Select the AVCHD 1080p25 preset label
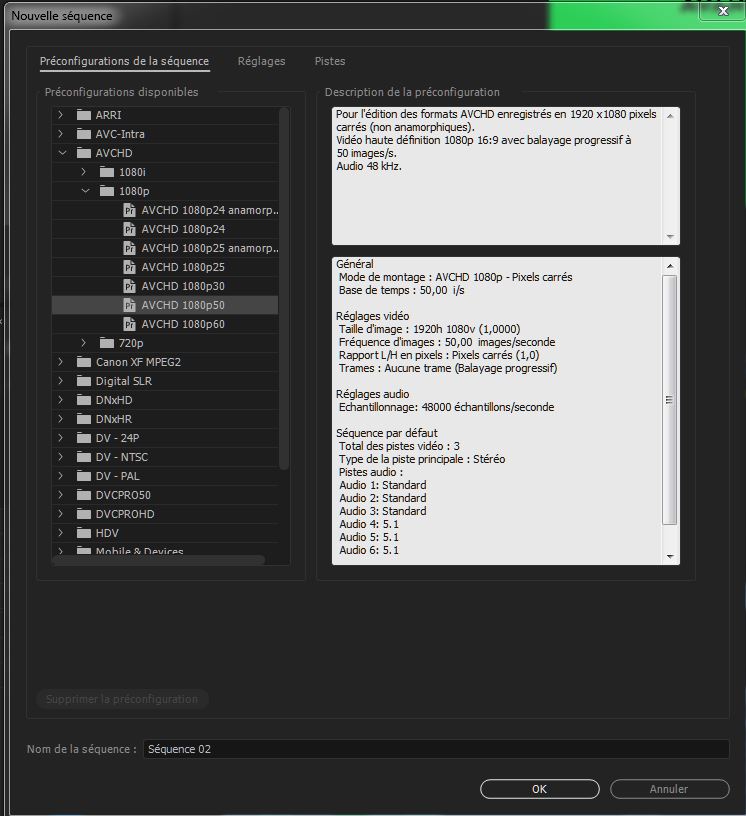This screenshot has width=746, height=816. (183, 267)
